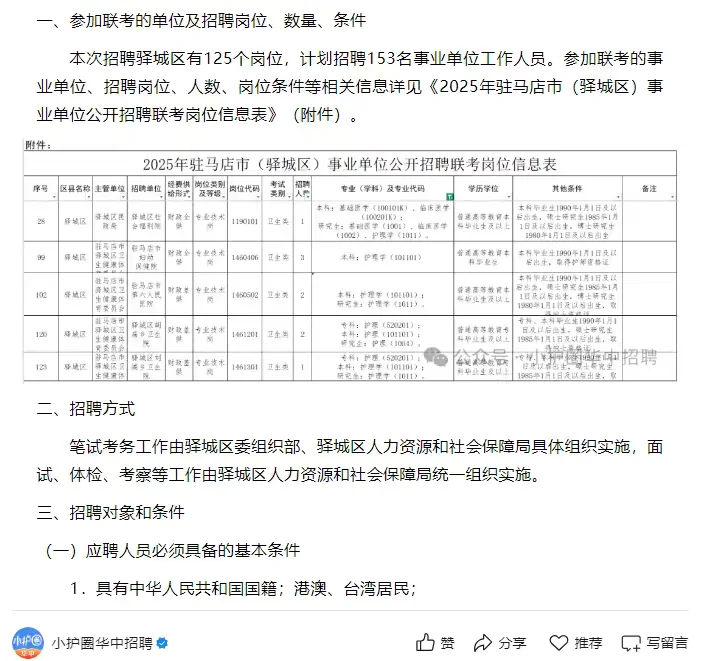This screenshot has height=661, width=706.
Task: Open the 小护圈华中招聘 account avatar
Action: click(x=28, y=643)
